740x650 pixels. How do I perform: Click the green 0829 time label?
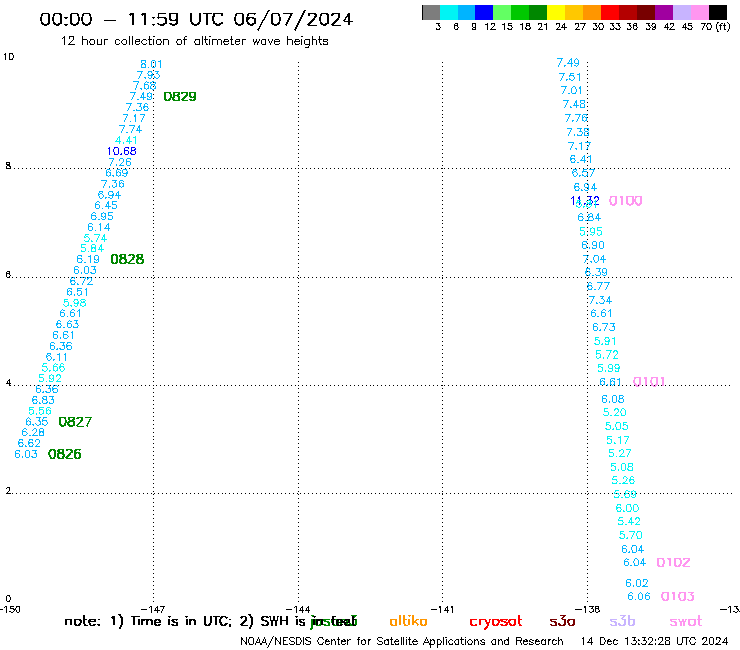pos(180,97)
